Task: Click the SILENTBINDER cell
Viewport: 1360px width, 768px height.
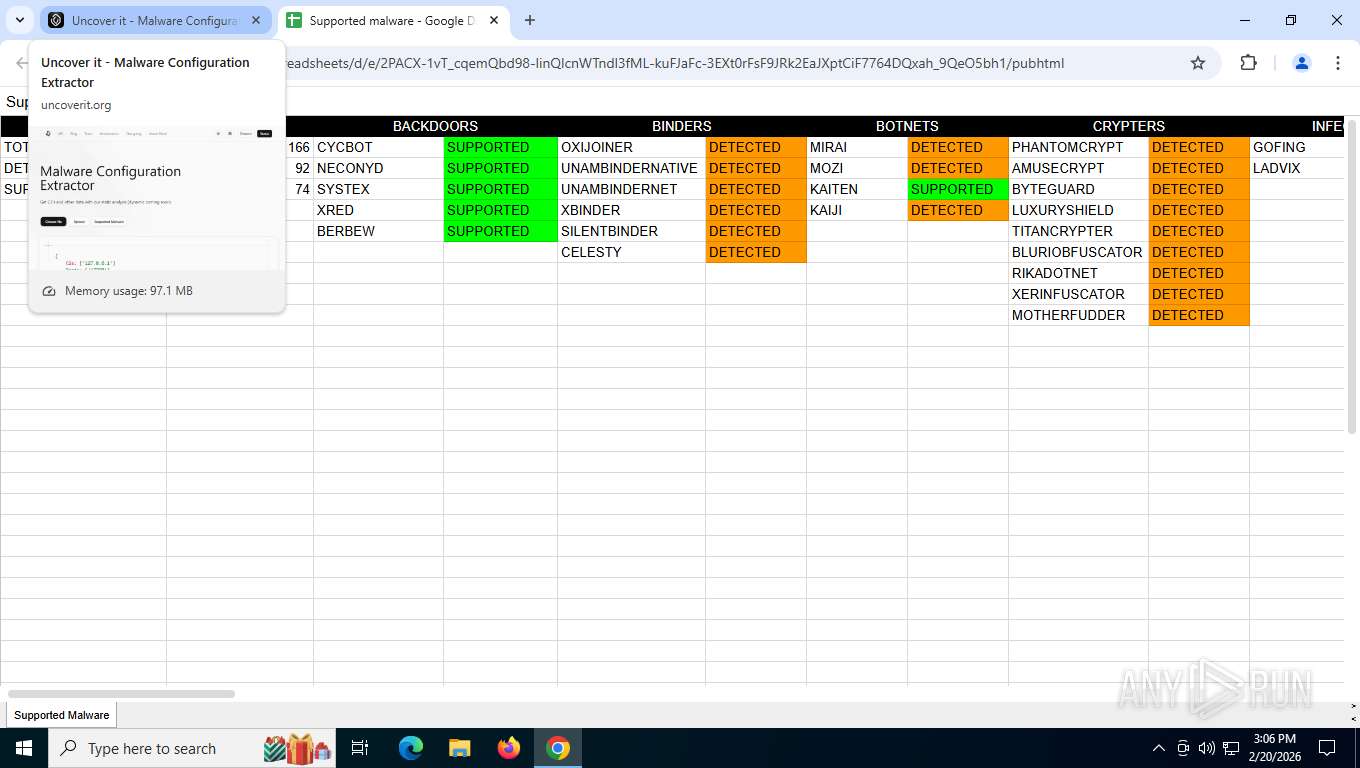Action: [x=631, y=231]
